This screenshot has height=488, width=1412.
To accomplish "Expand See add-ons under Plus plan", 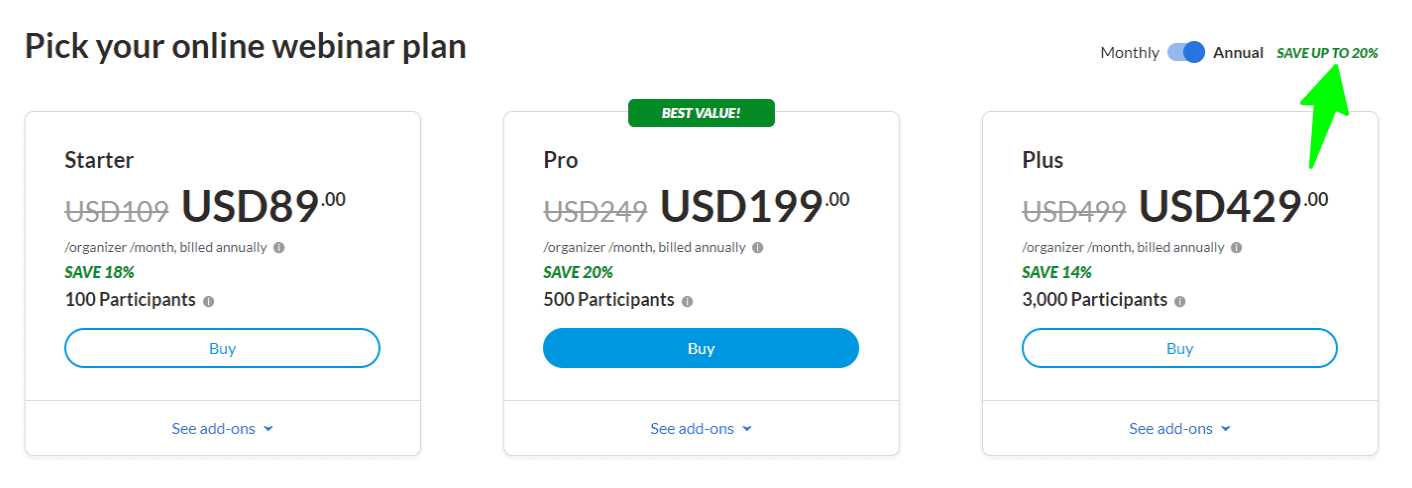I will (1180, 429).
